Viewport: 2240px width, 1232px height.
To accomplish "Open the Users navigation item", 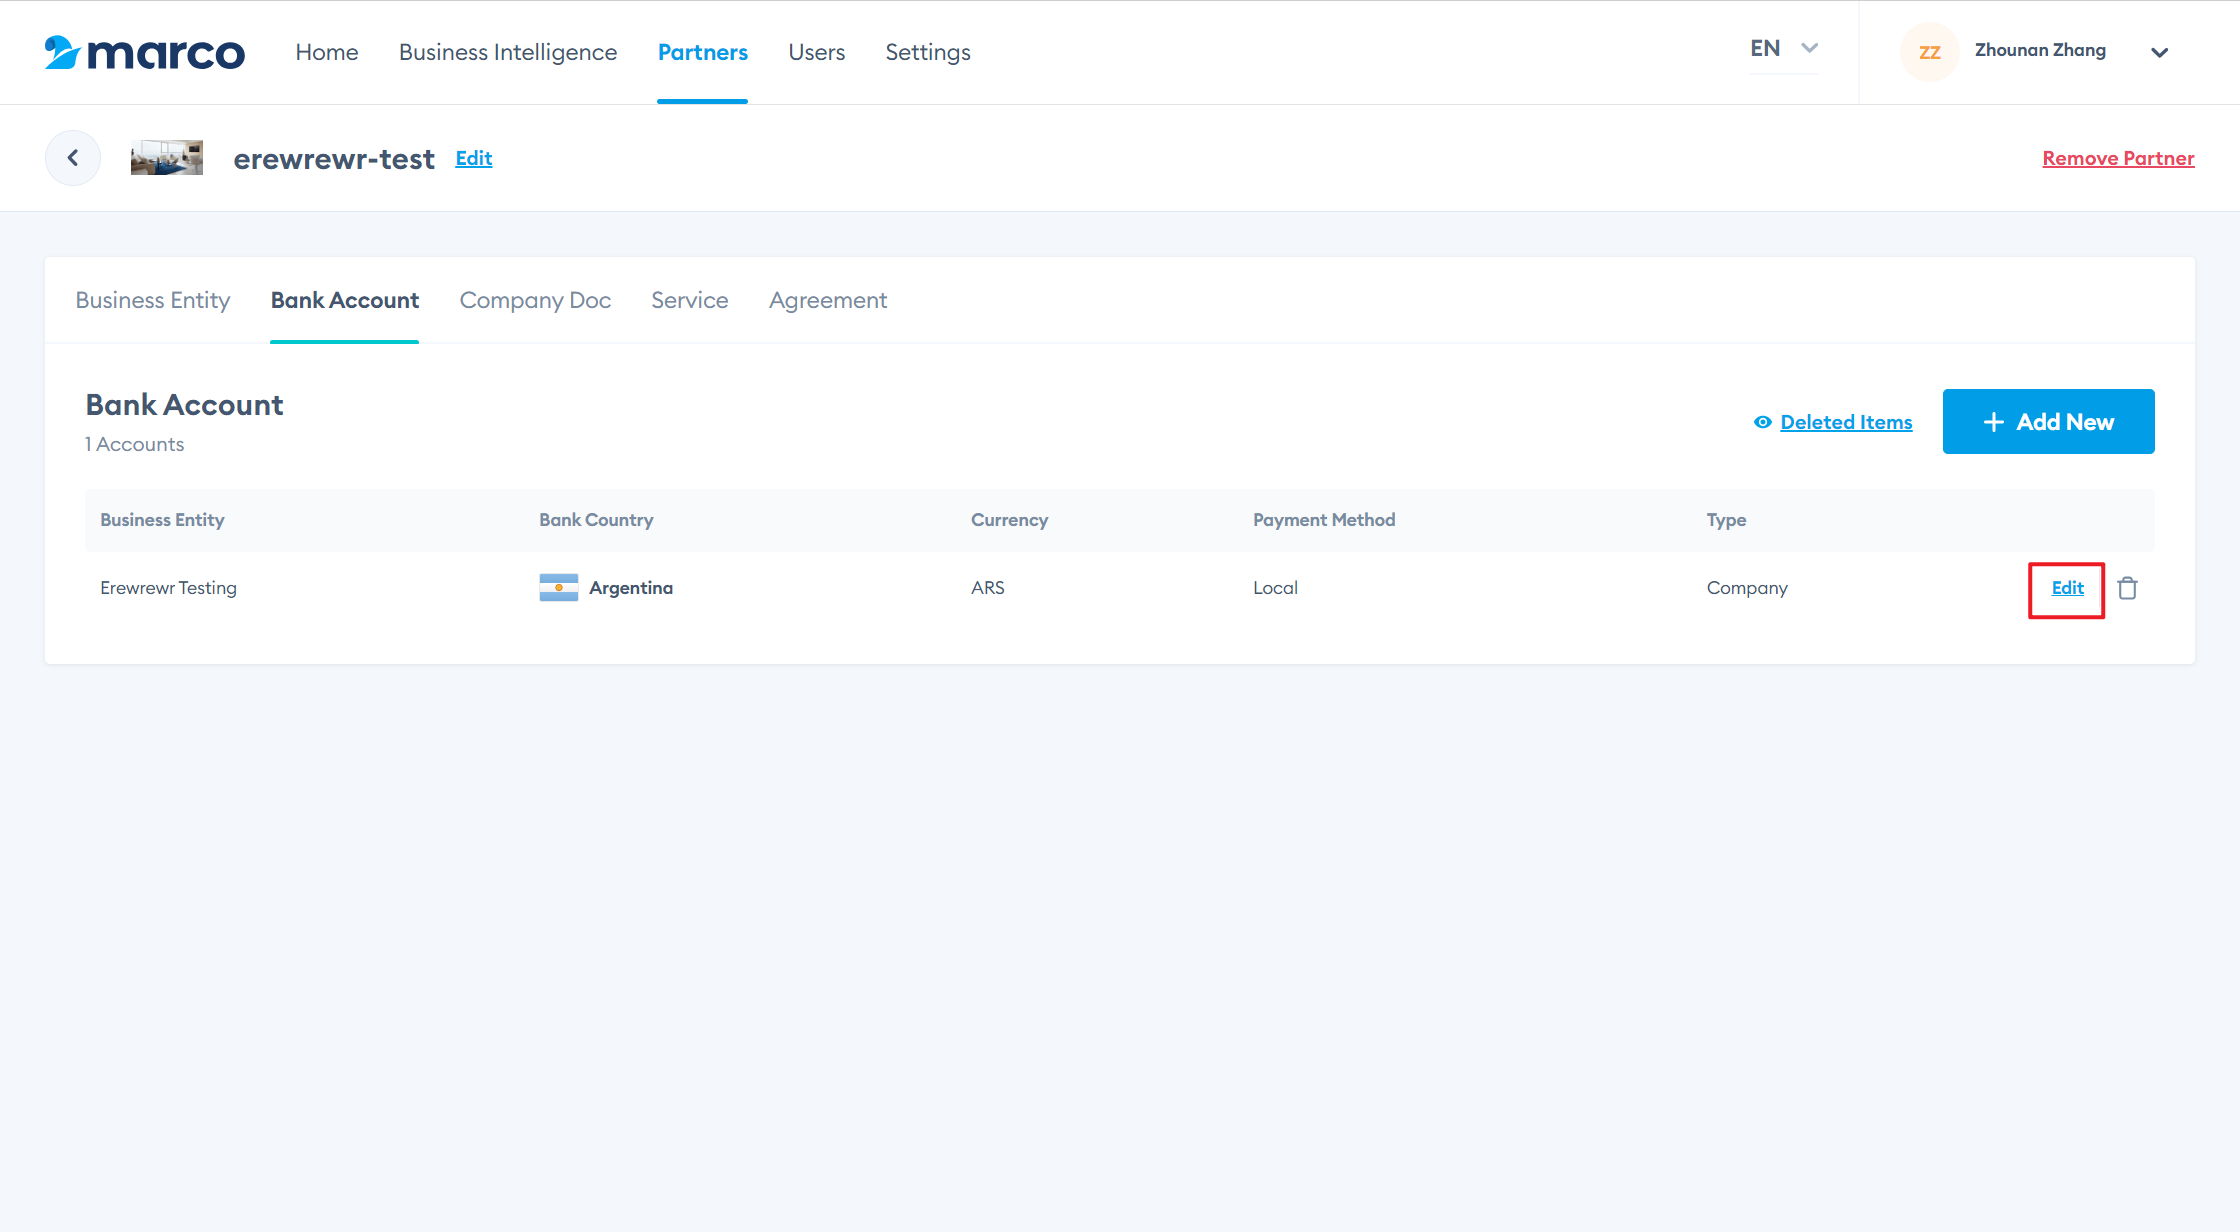I will [x=816, y=52].
